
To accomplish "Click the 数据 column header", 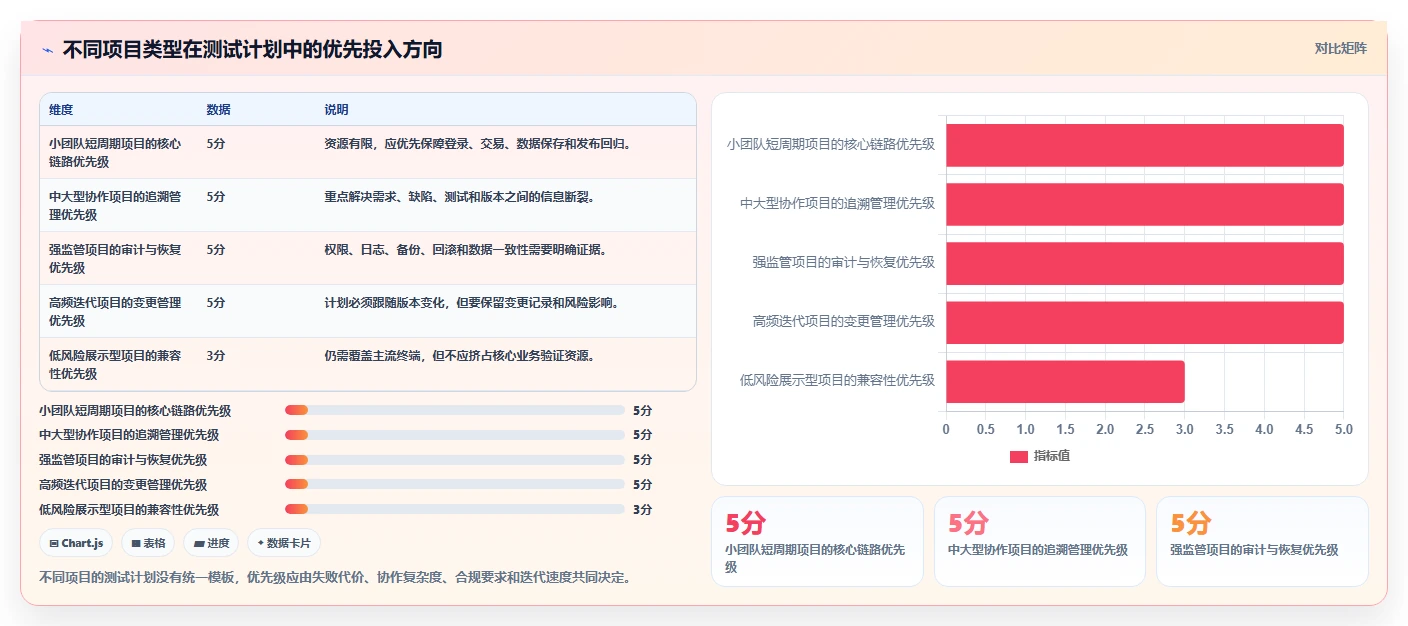I will coord(219,109).
